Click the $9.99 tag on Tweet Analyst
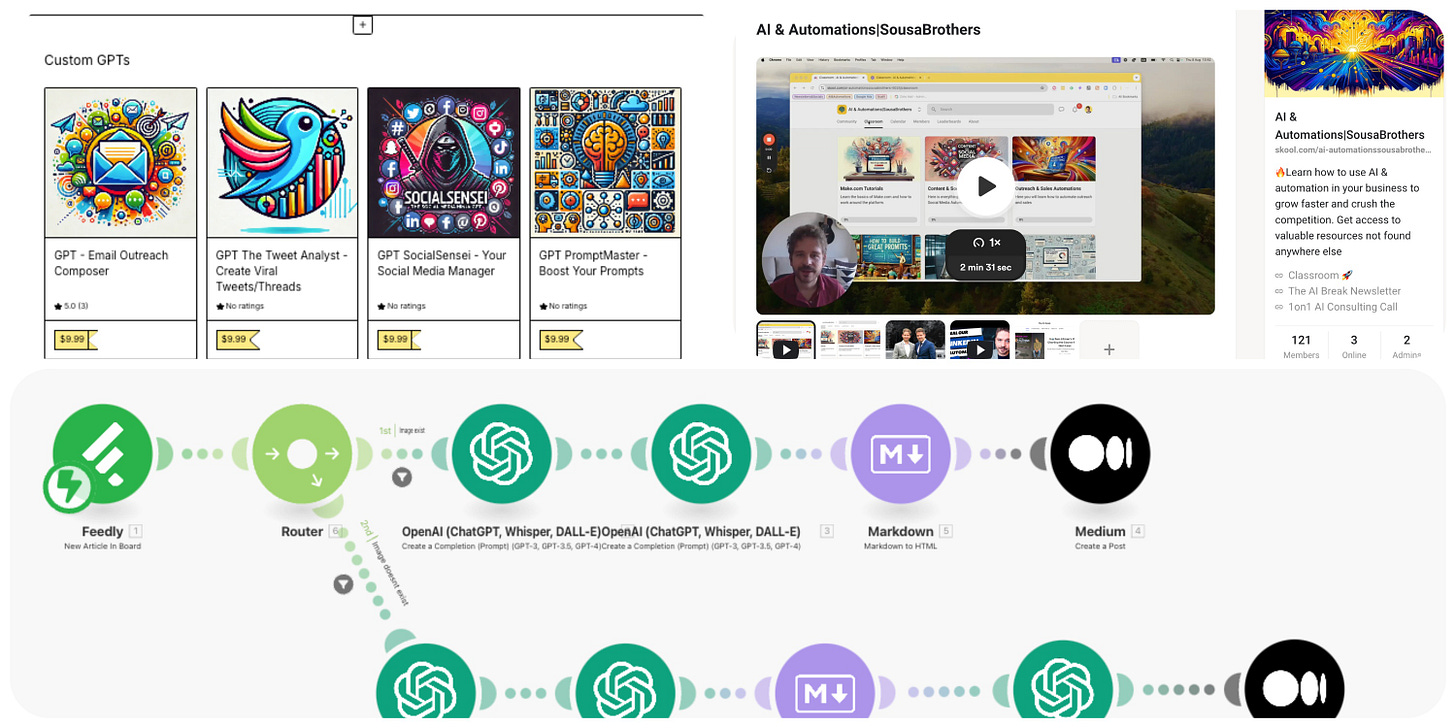 (237, 339)
